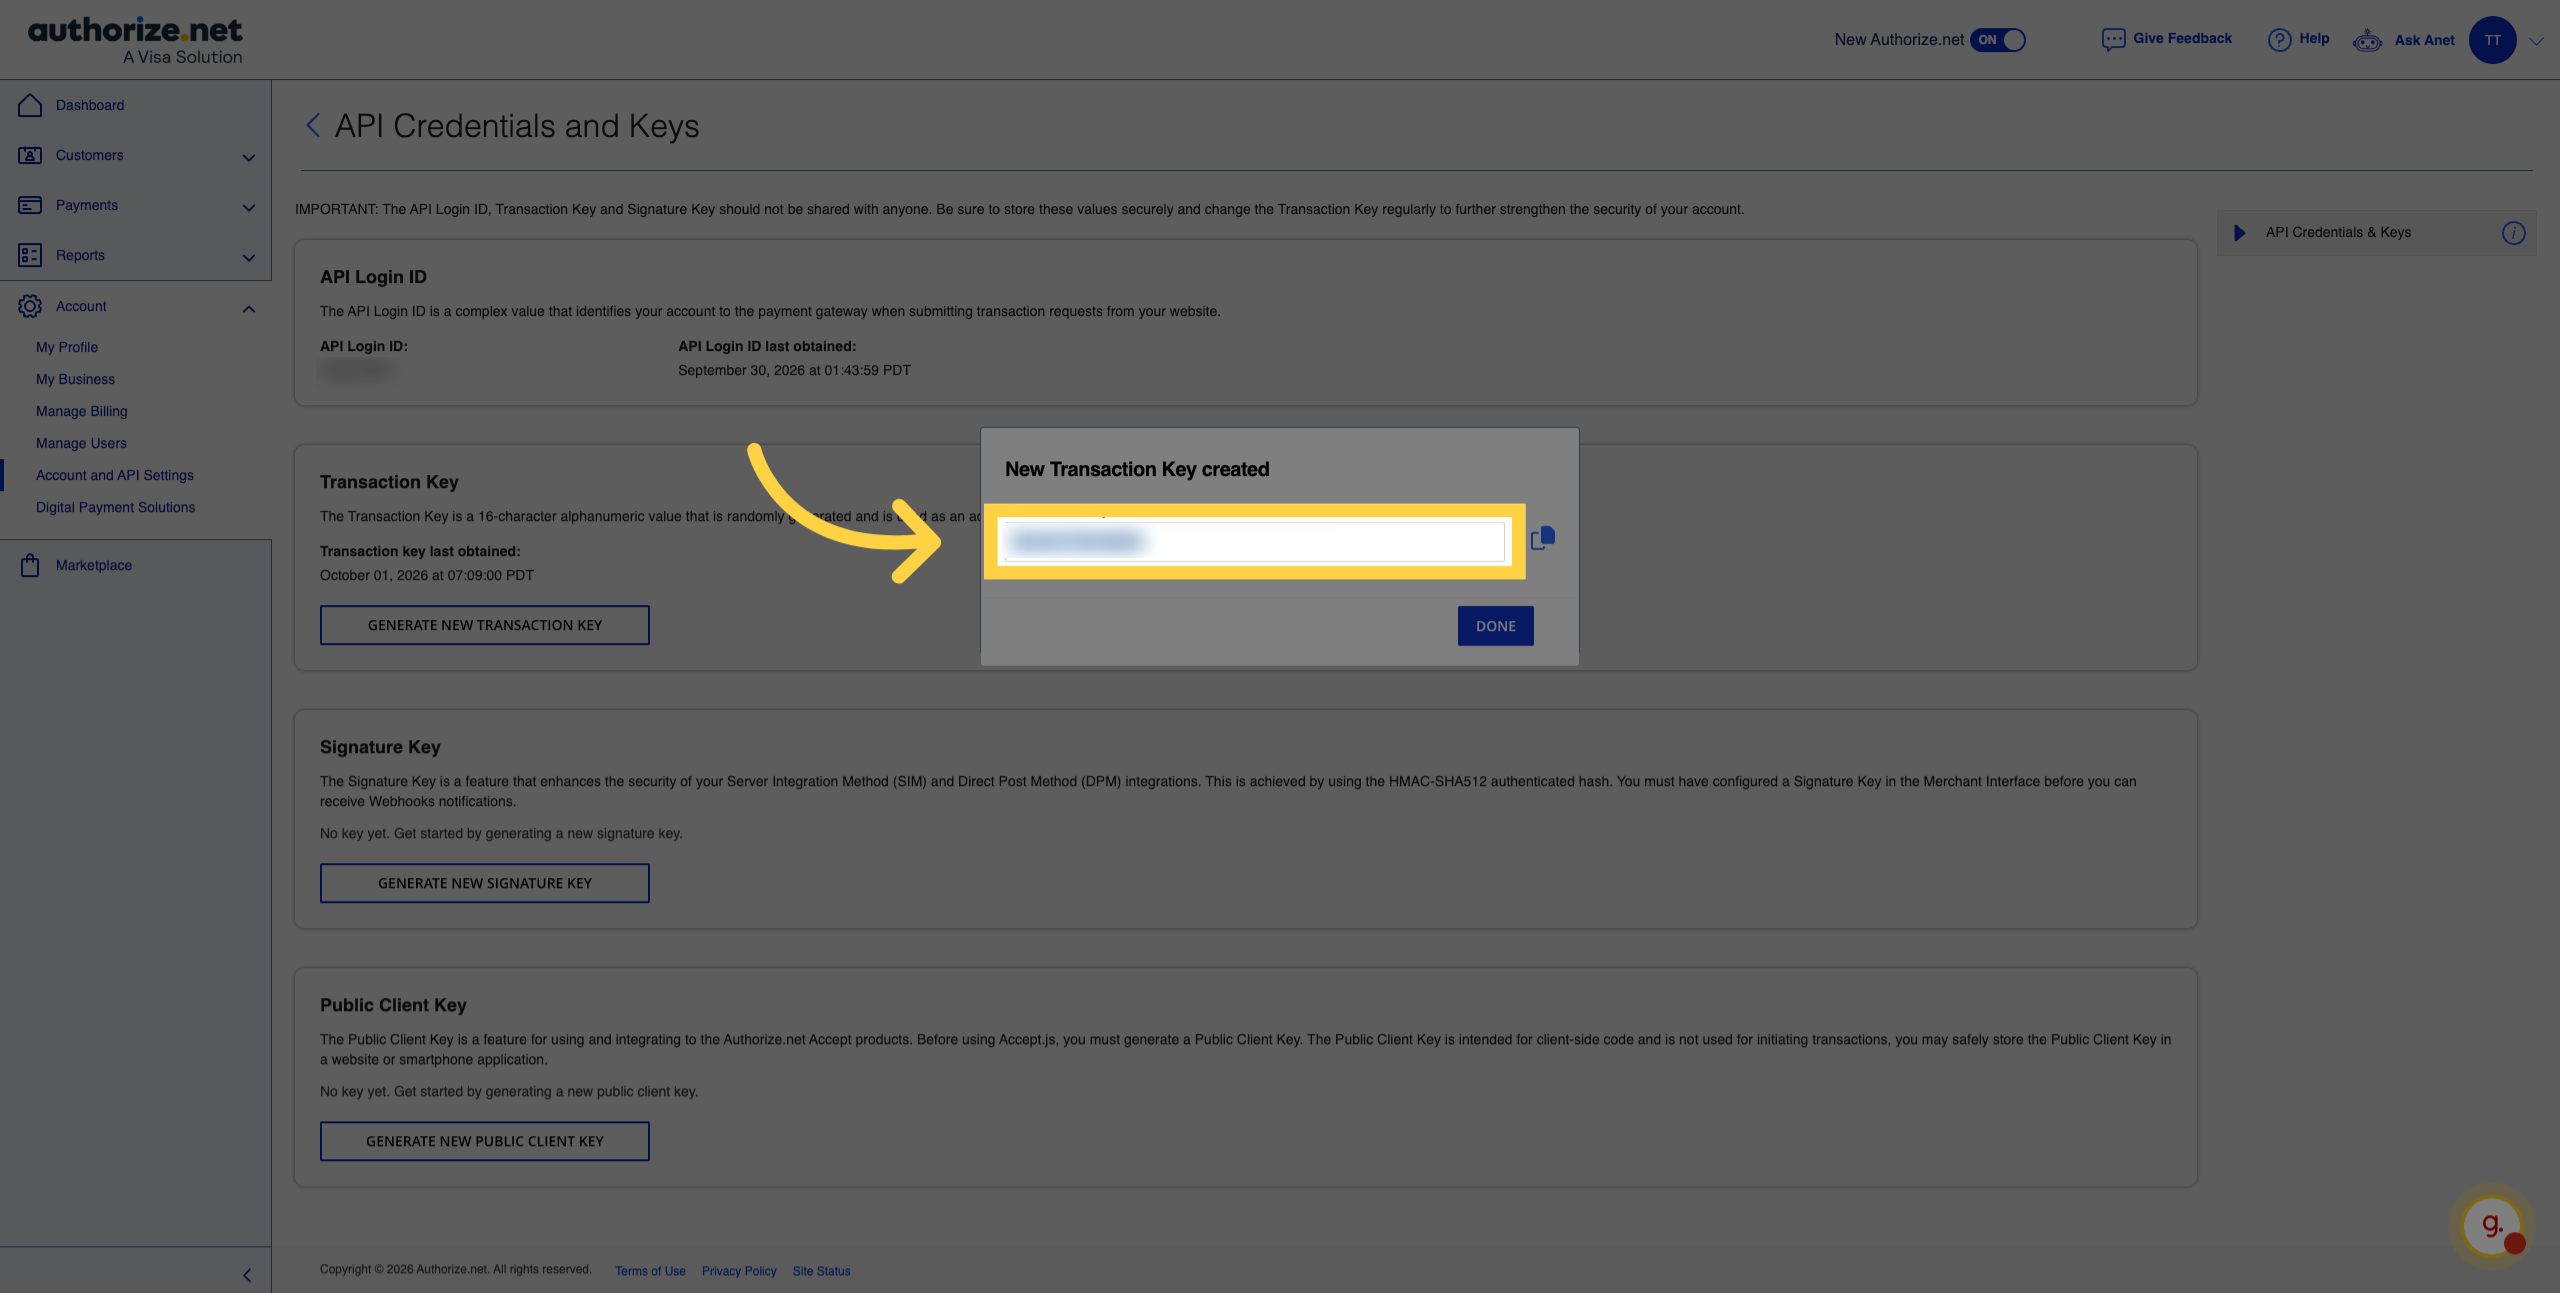This screenshot has height=1293, width=2560.
Task: Expand the user profile dropdown chevron
Action: [2537, 41]
